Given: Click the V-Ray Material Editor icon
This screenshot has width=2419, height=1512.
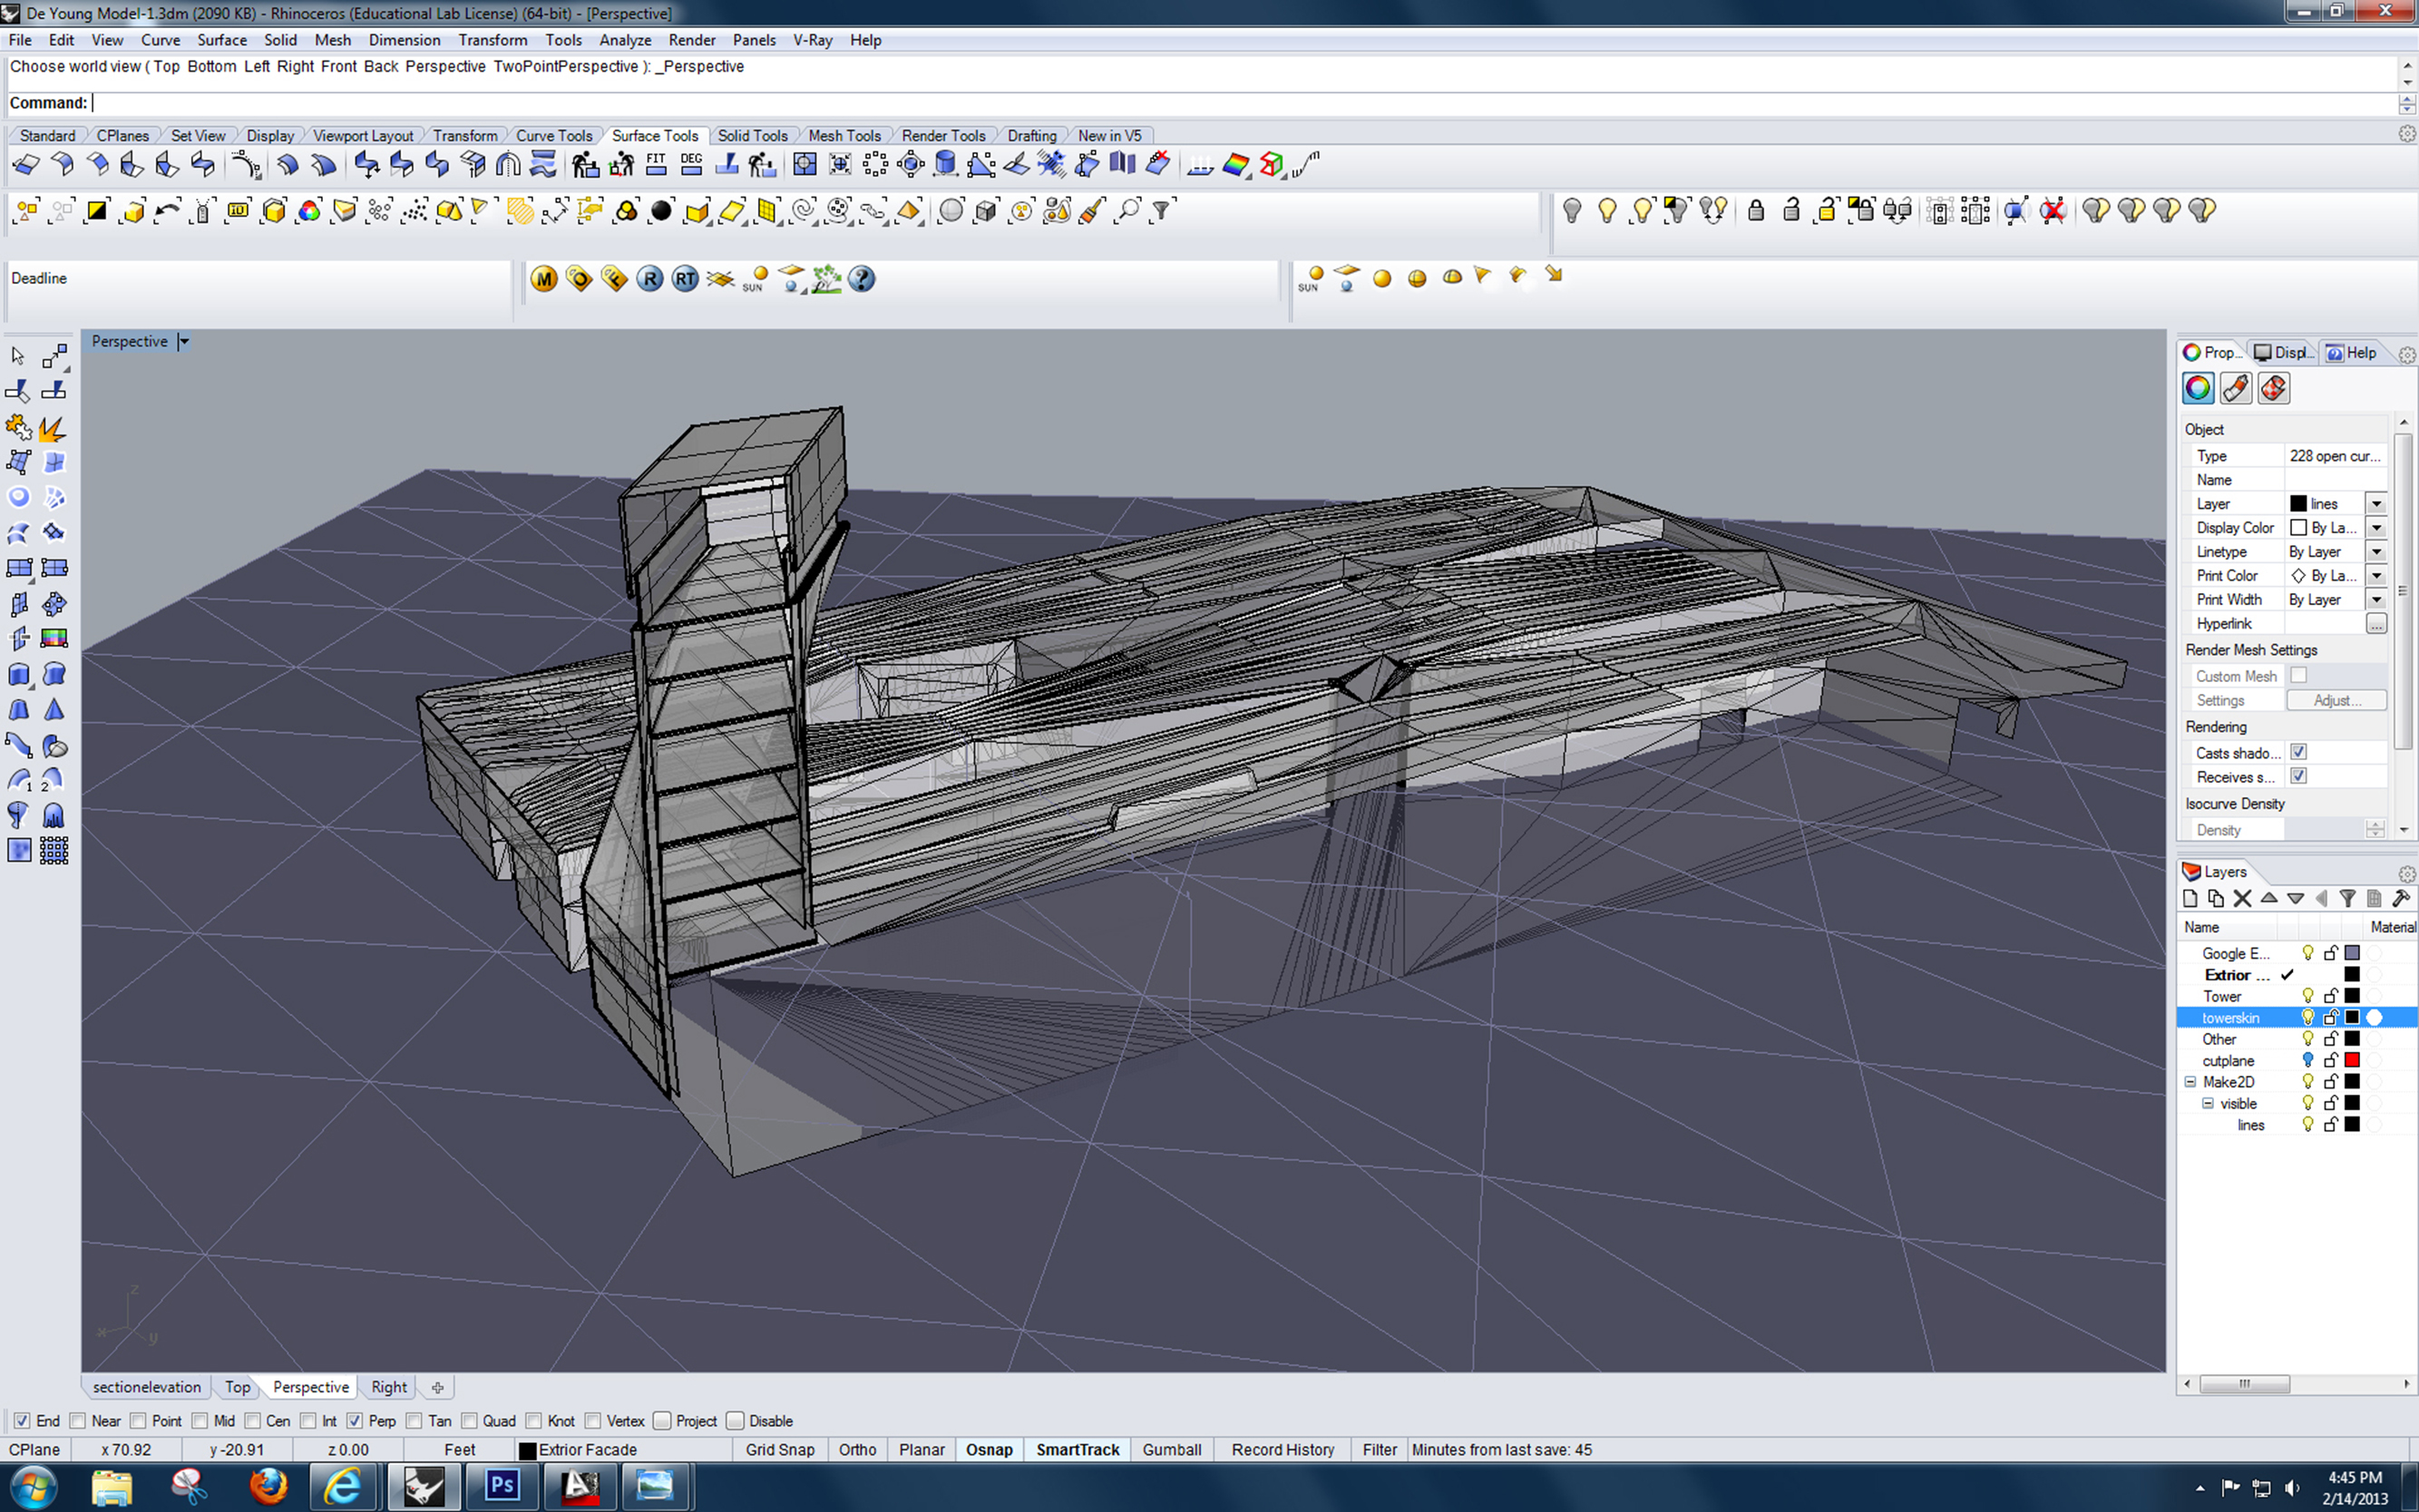Looking at the screenshot, I should (x=544, y=279).
